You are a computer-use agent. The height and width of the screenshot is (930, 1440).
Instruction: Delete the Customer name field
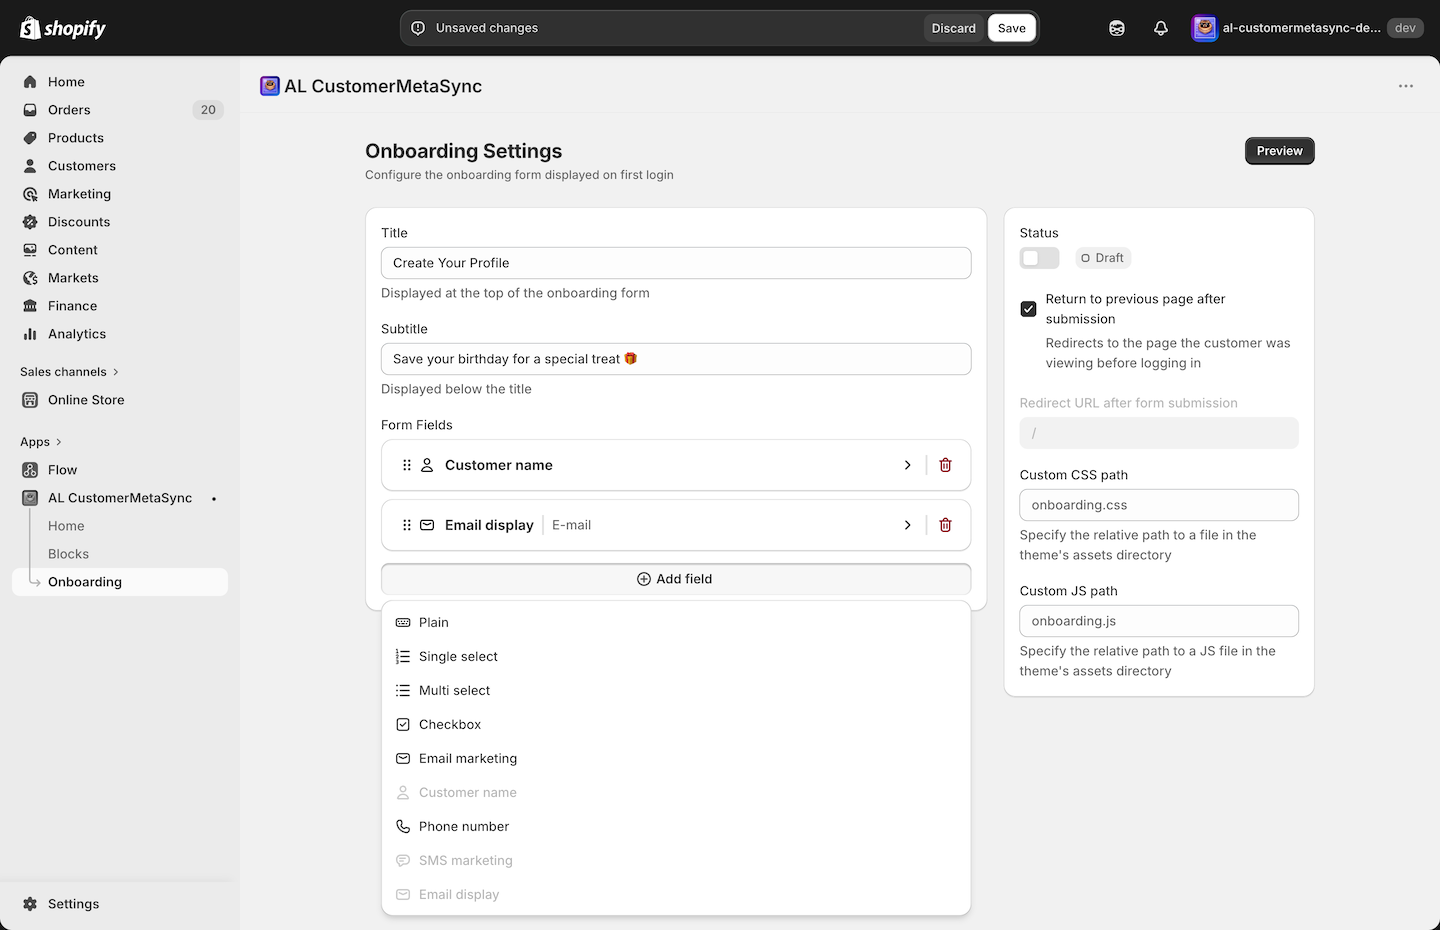(945, 465)
